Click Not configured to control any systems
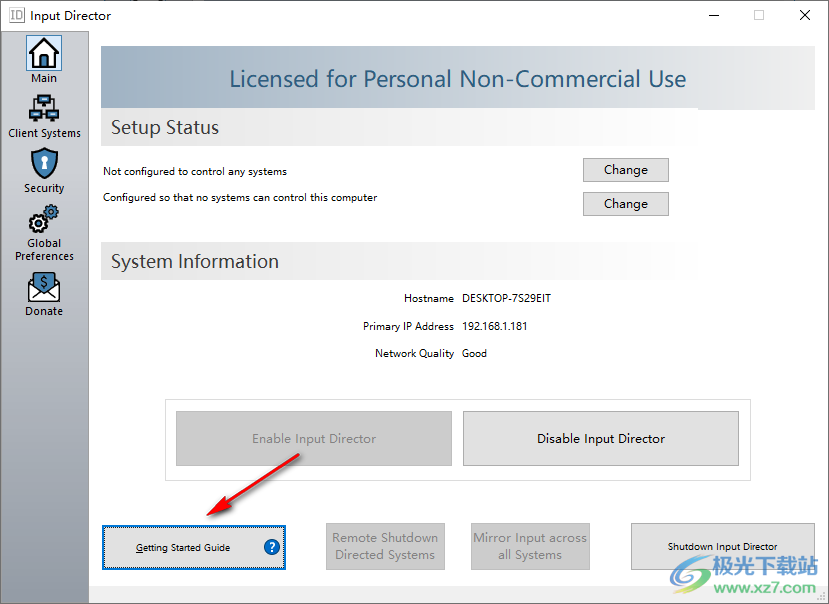 [195, 171]
